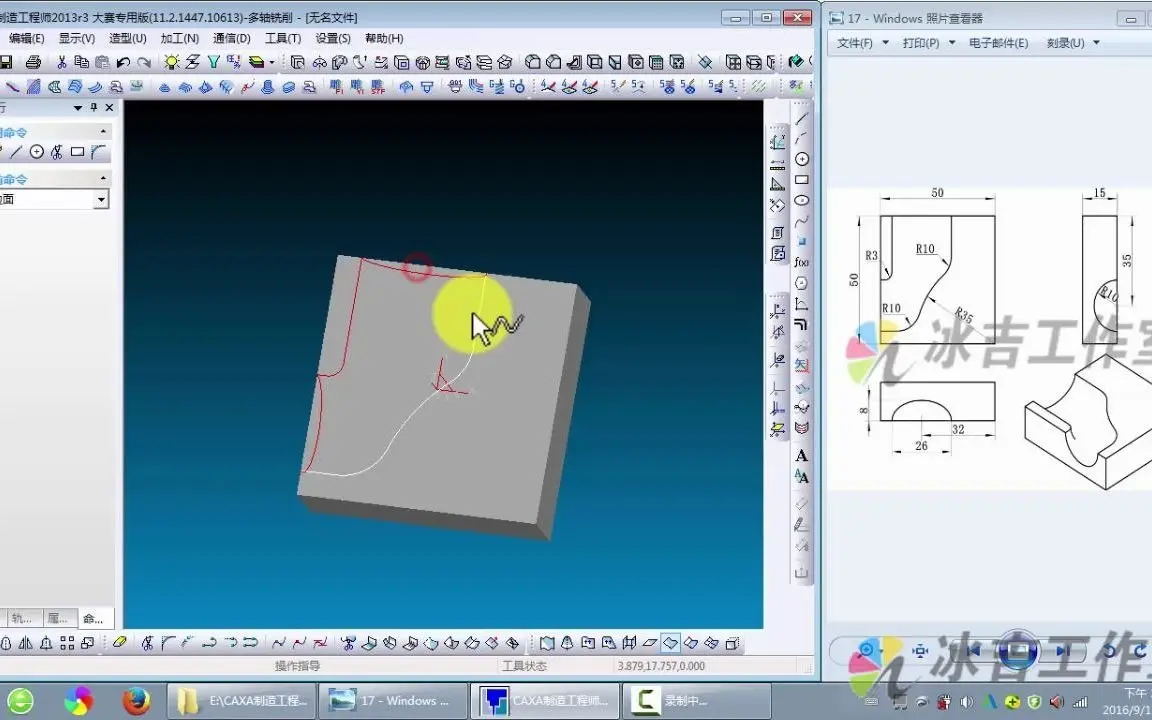Click the green funnel filter icon
1152x720 pixels.
click(x=213, y=62)
